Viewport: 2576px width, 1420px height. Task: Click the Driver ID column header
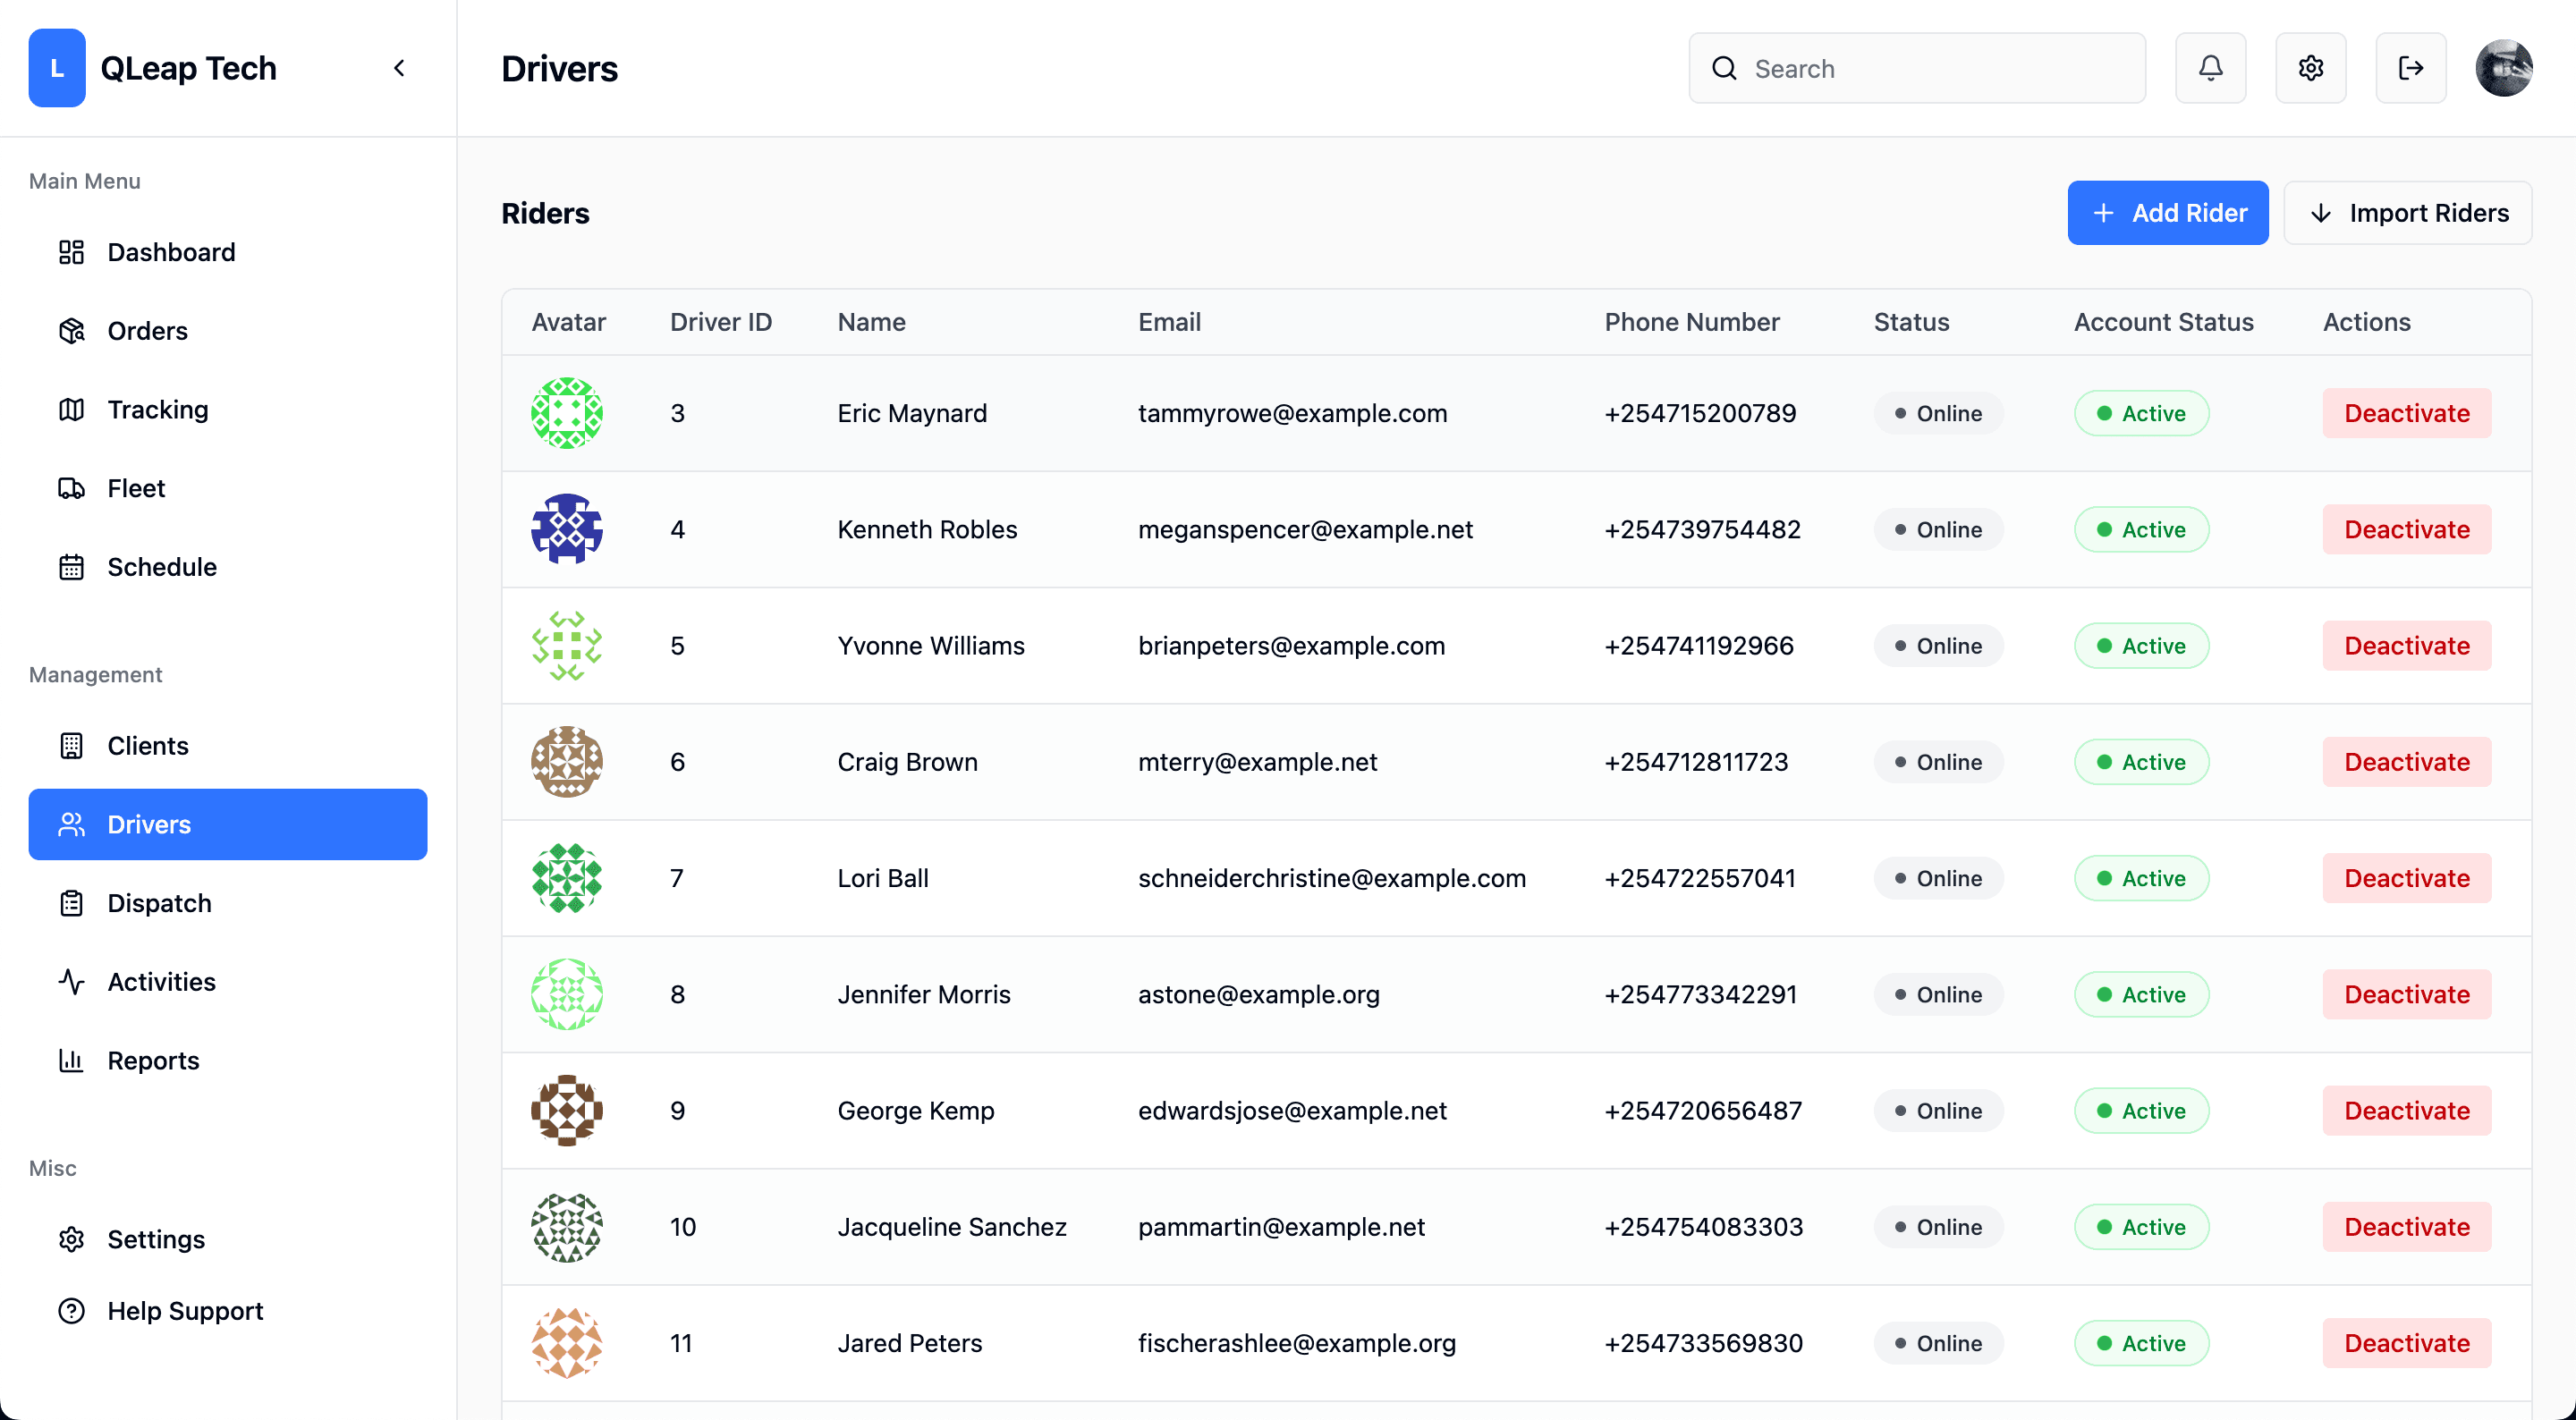(x=720, y=322)
